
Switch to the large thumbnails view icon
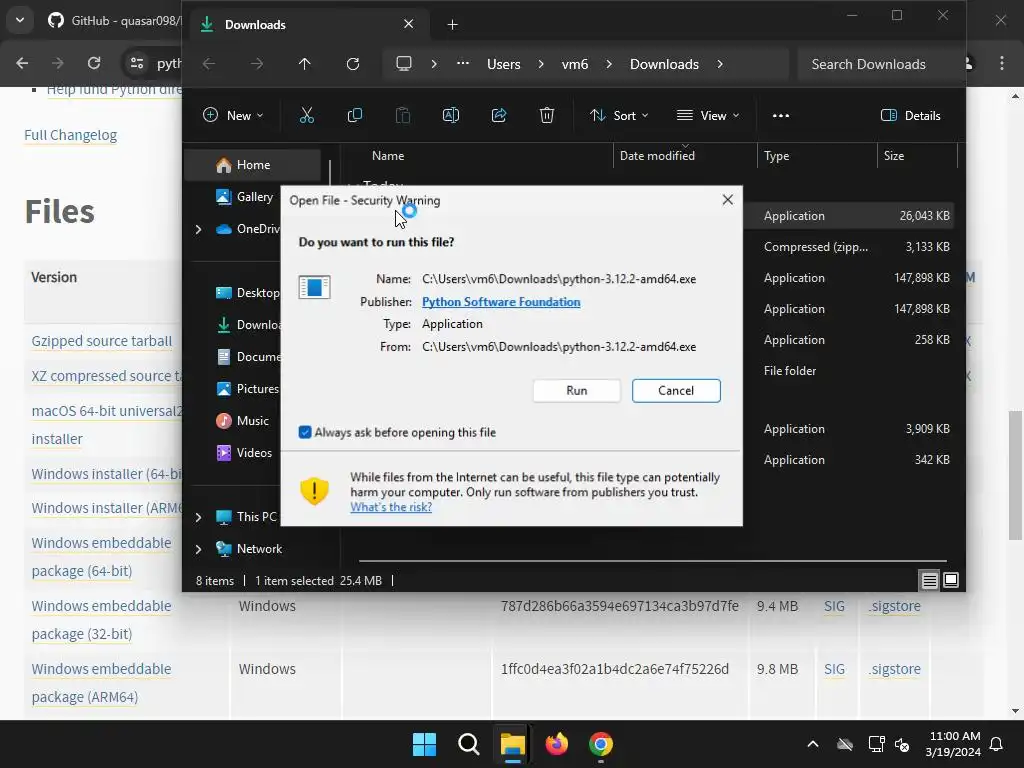point(951,580)
